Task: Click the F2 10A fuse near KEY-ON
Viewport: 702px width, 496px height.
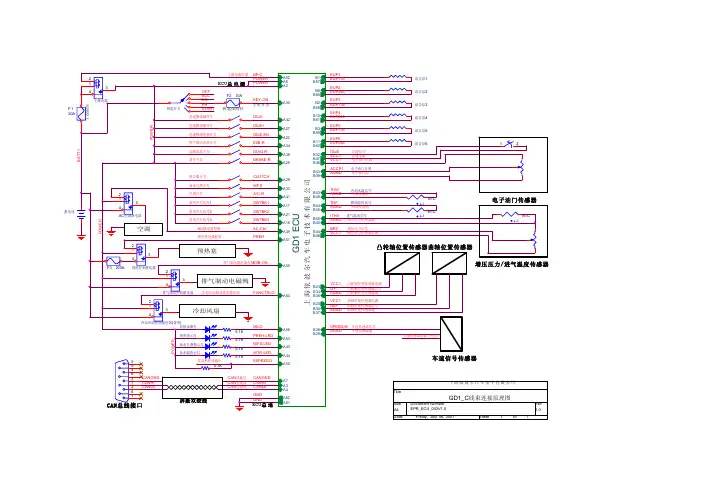Action: [232, 103]
